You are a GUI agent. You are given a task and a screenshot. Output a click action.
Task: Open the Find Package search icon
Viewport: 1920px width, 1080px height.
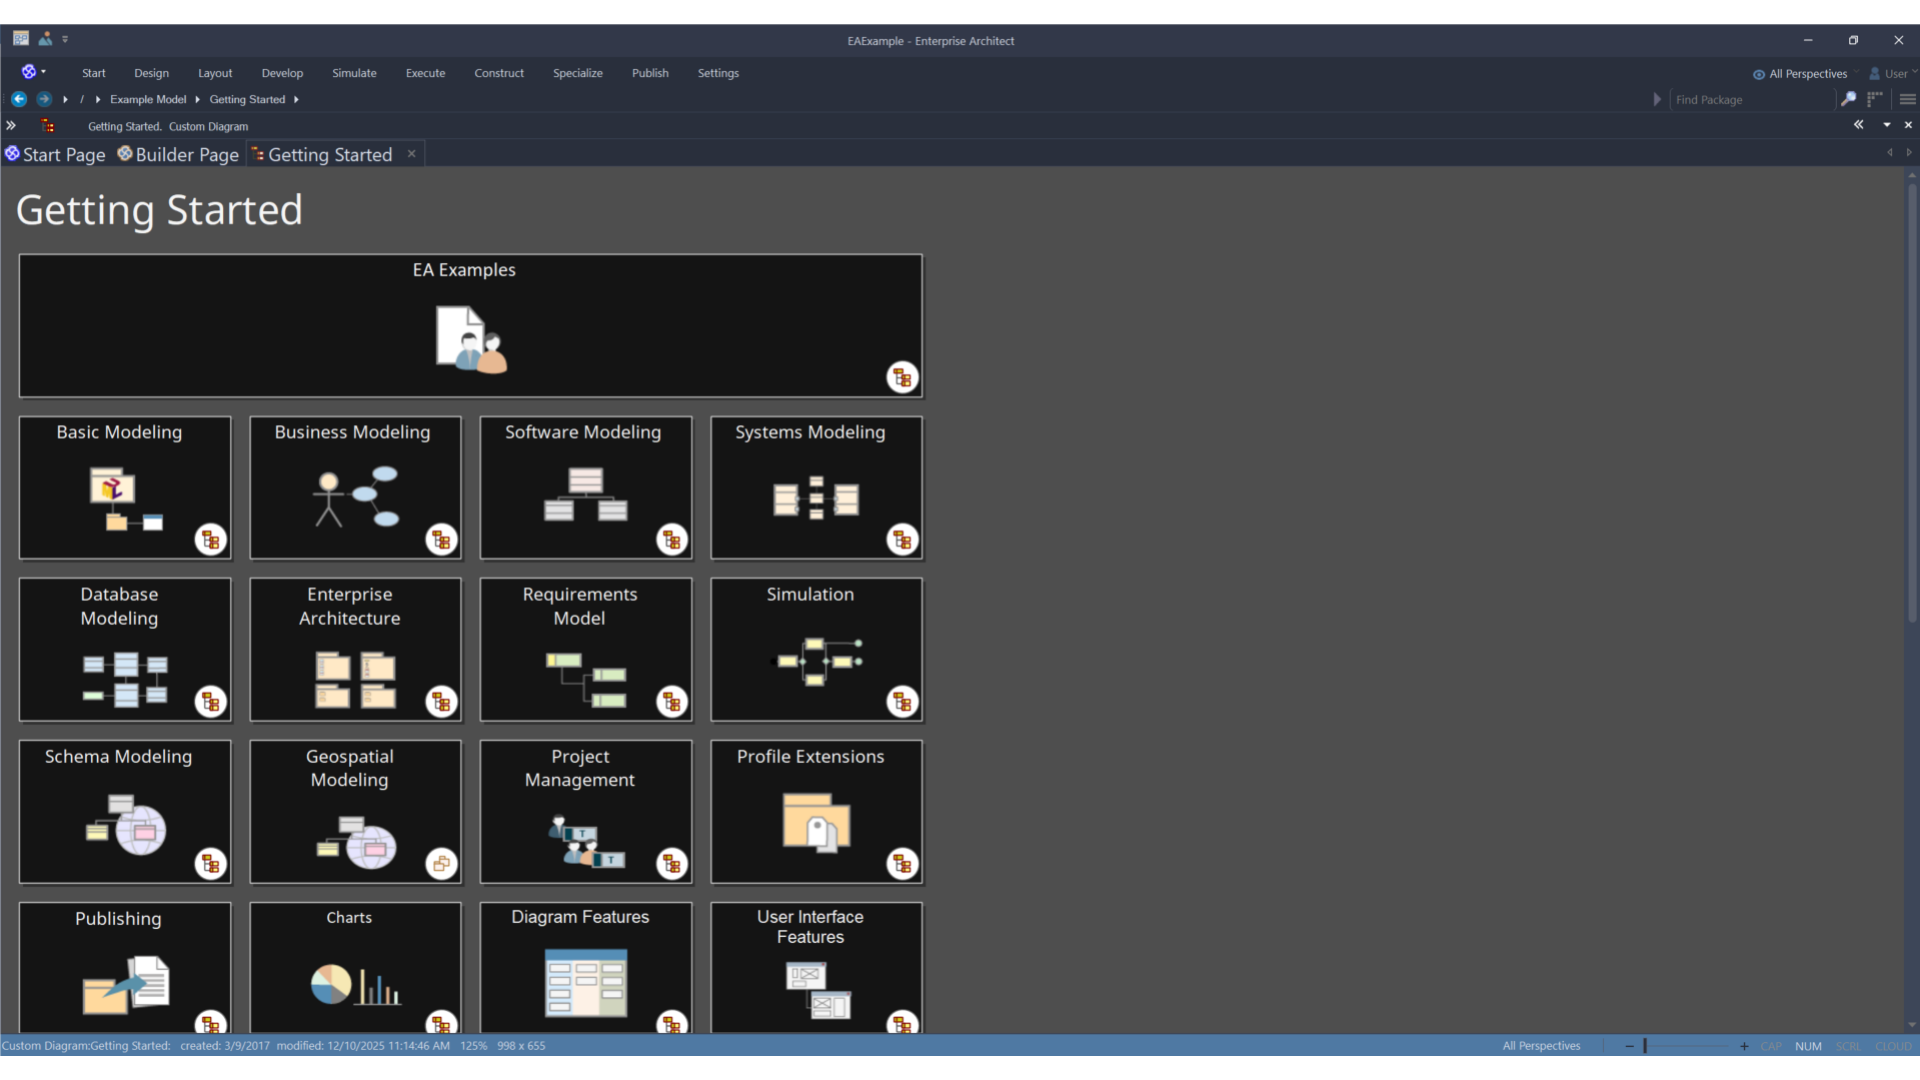pyautogui.click(x=1851, y=100)
